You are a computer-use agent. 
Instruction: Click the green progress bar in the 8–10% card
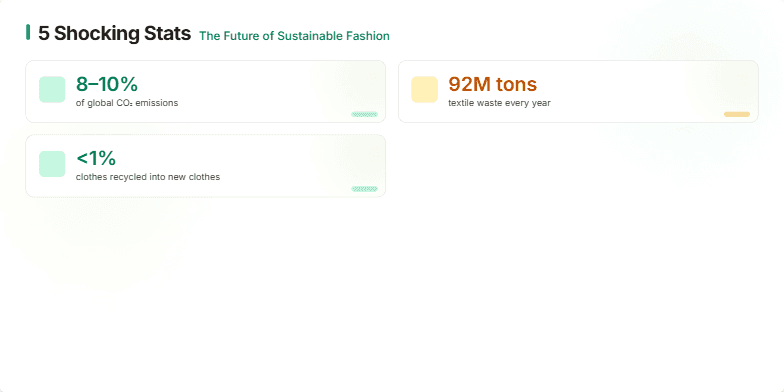(x=364, y=114)
